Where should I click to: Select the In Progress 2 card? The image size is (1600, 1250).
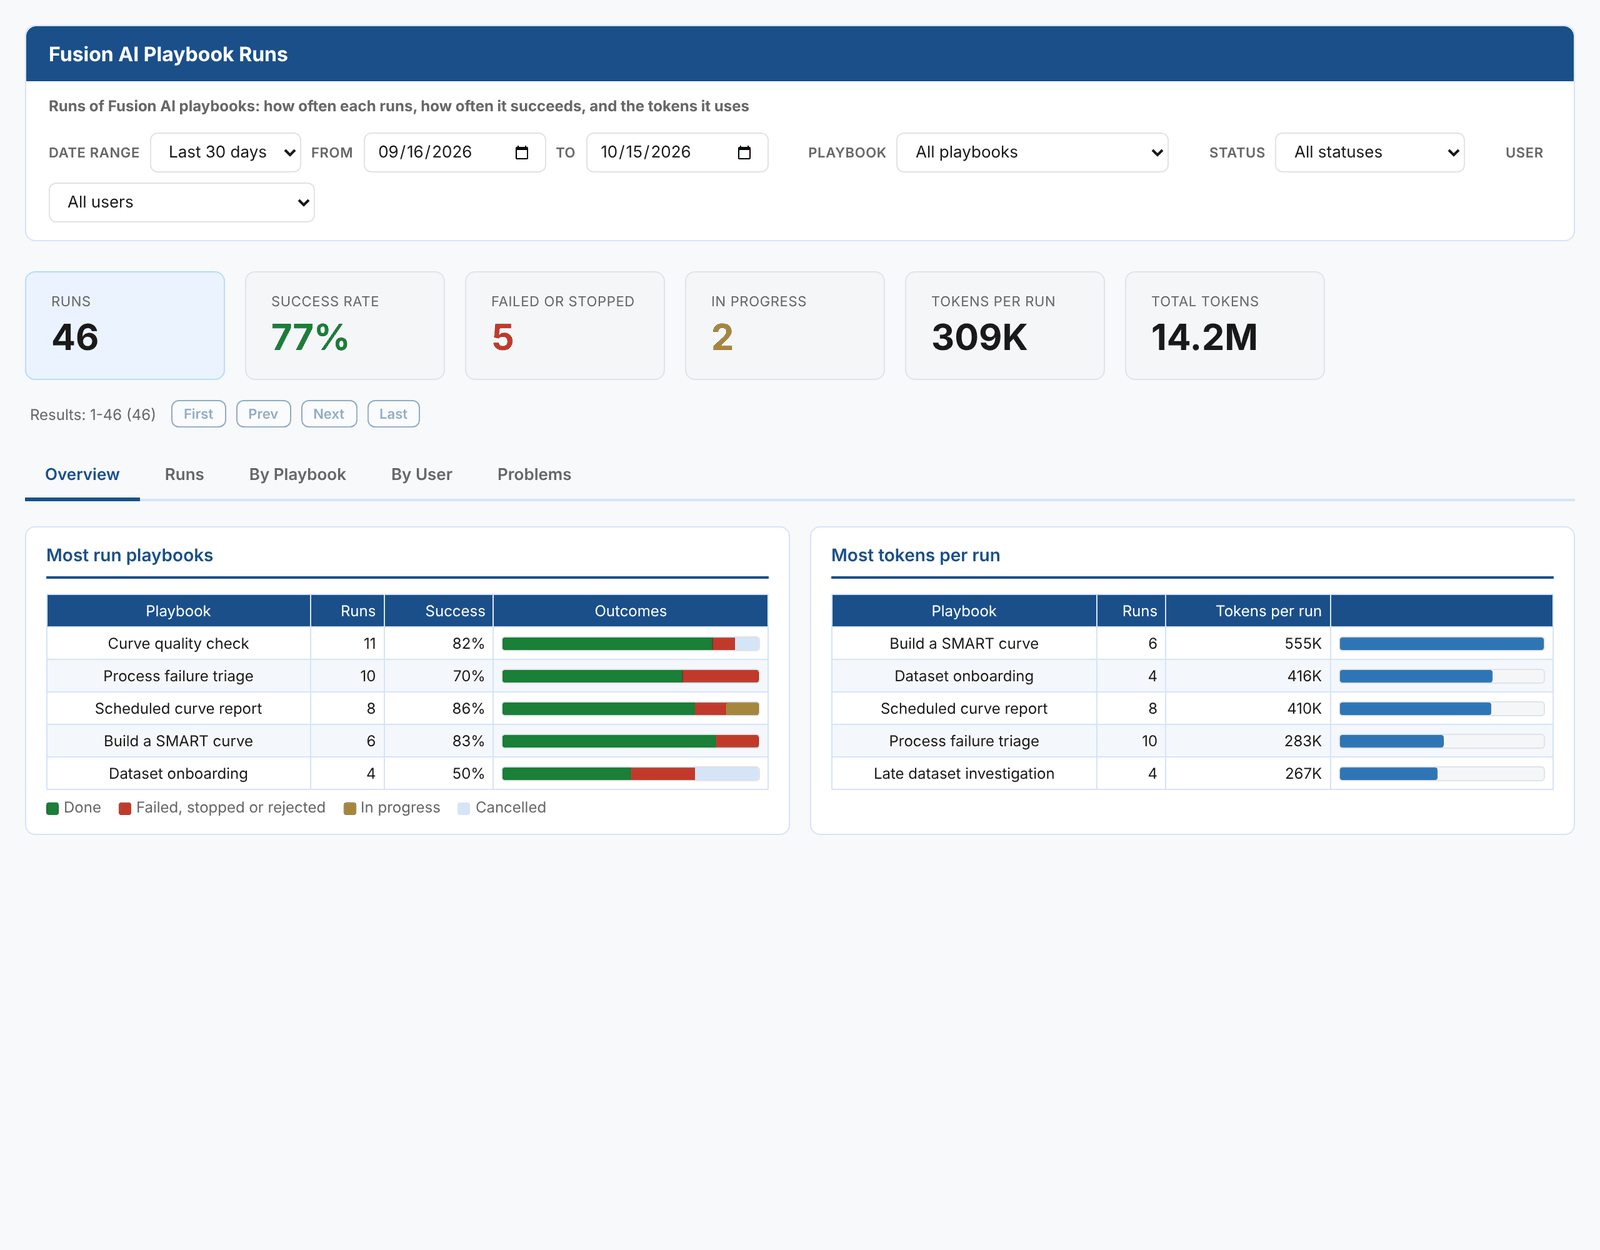tap(785, 326)
